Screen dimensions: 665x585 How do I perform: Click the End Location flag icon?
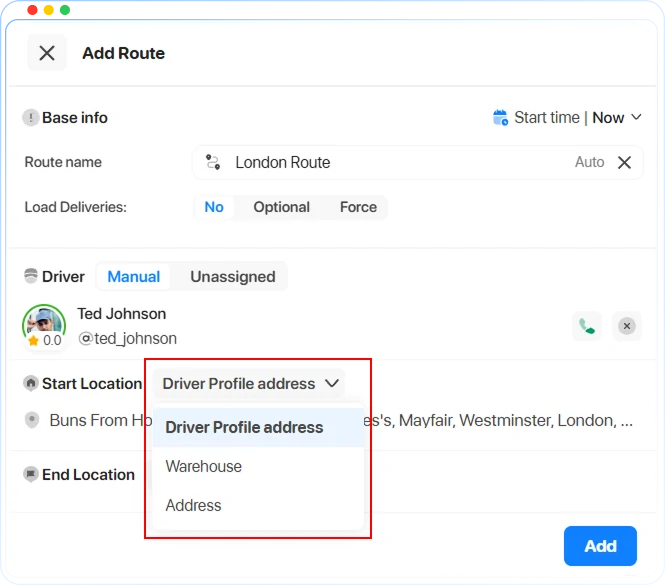point(31,474)
